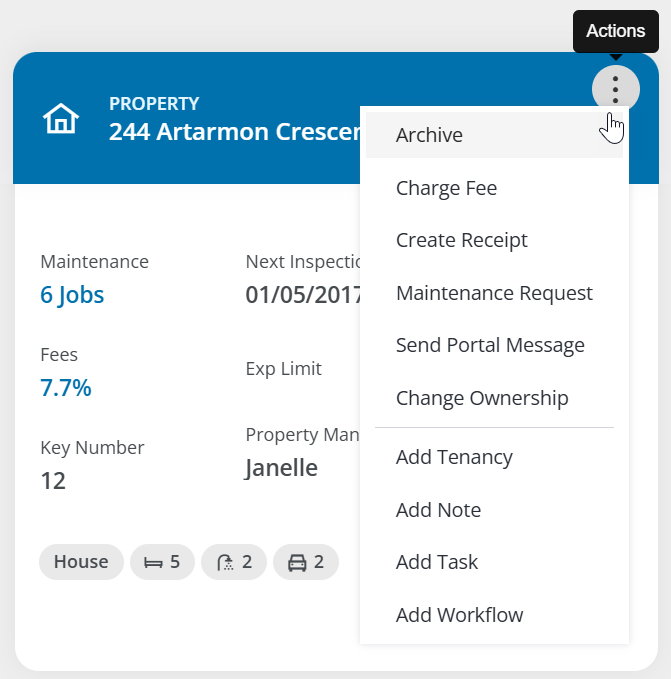Image resolution: width=671 pixels, height=679 pixels.
Task: Choose Charge Fee in the menu
Action: [x=446, y=188]
